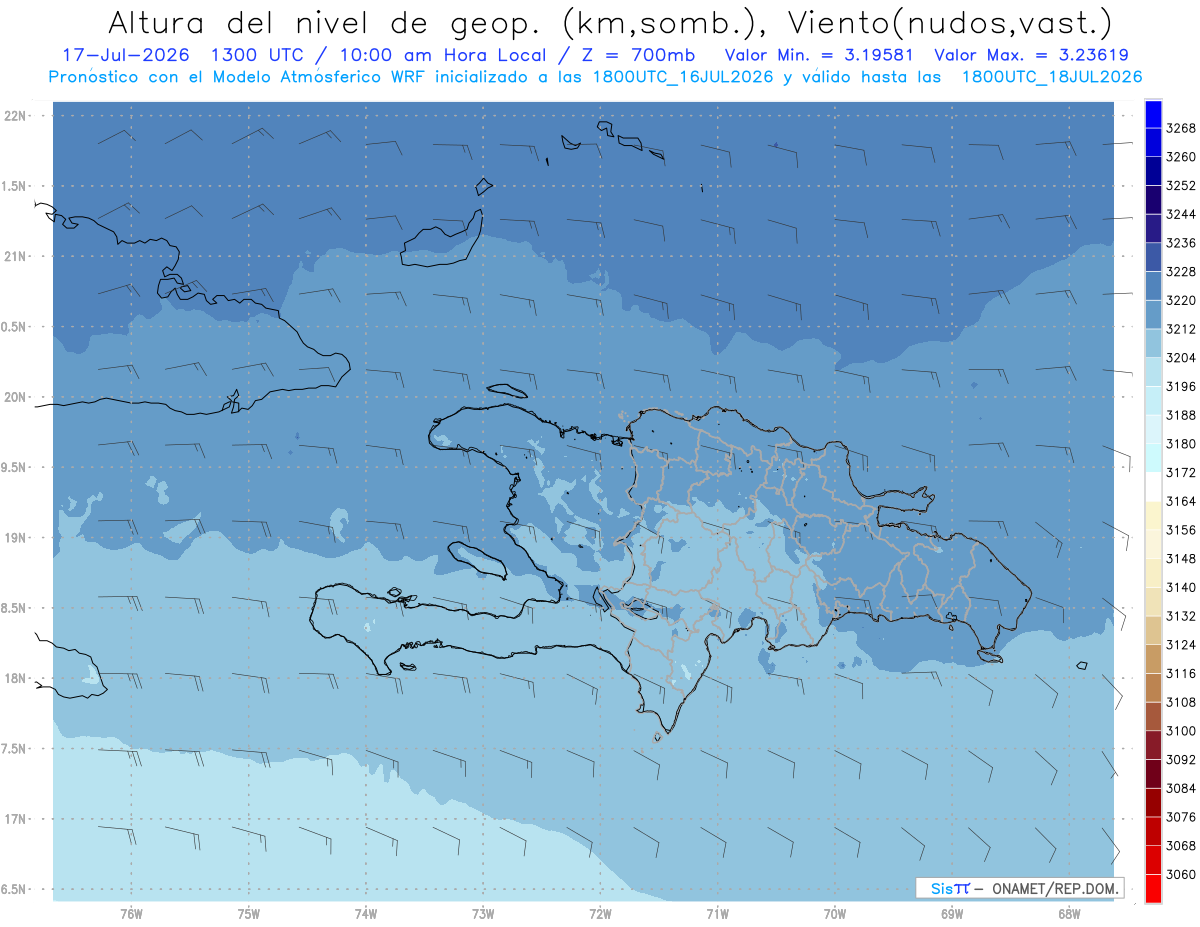Click the 8.5N latitude axis label
This screenshot has width=1200, height=927.
[x=15, y=608]
